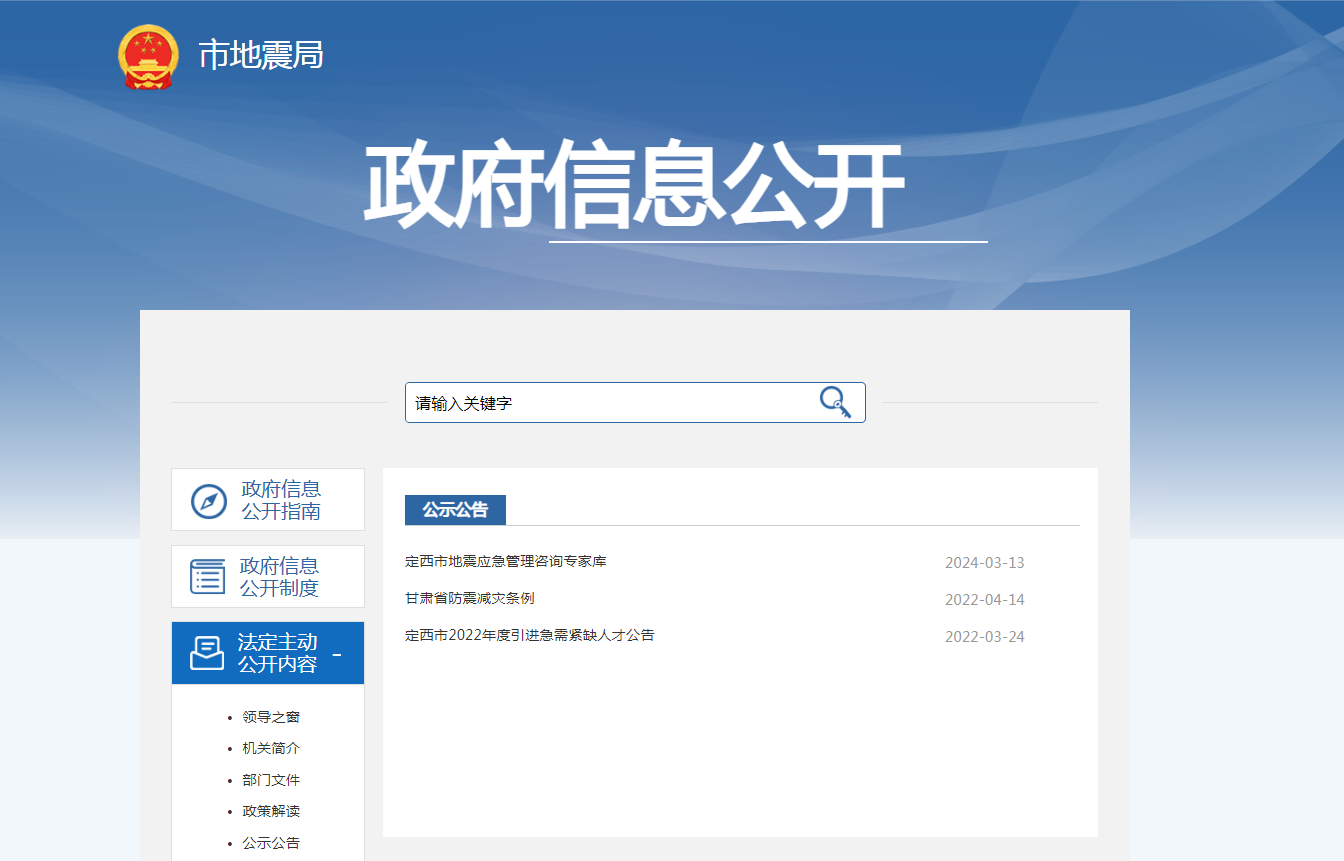The image size is (1344, 861).
Task: Click the national emblem logo of 市地震局
Action: (147, 57)
